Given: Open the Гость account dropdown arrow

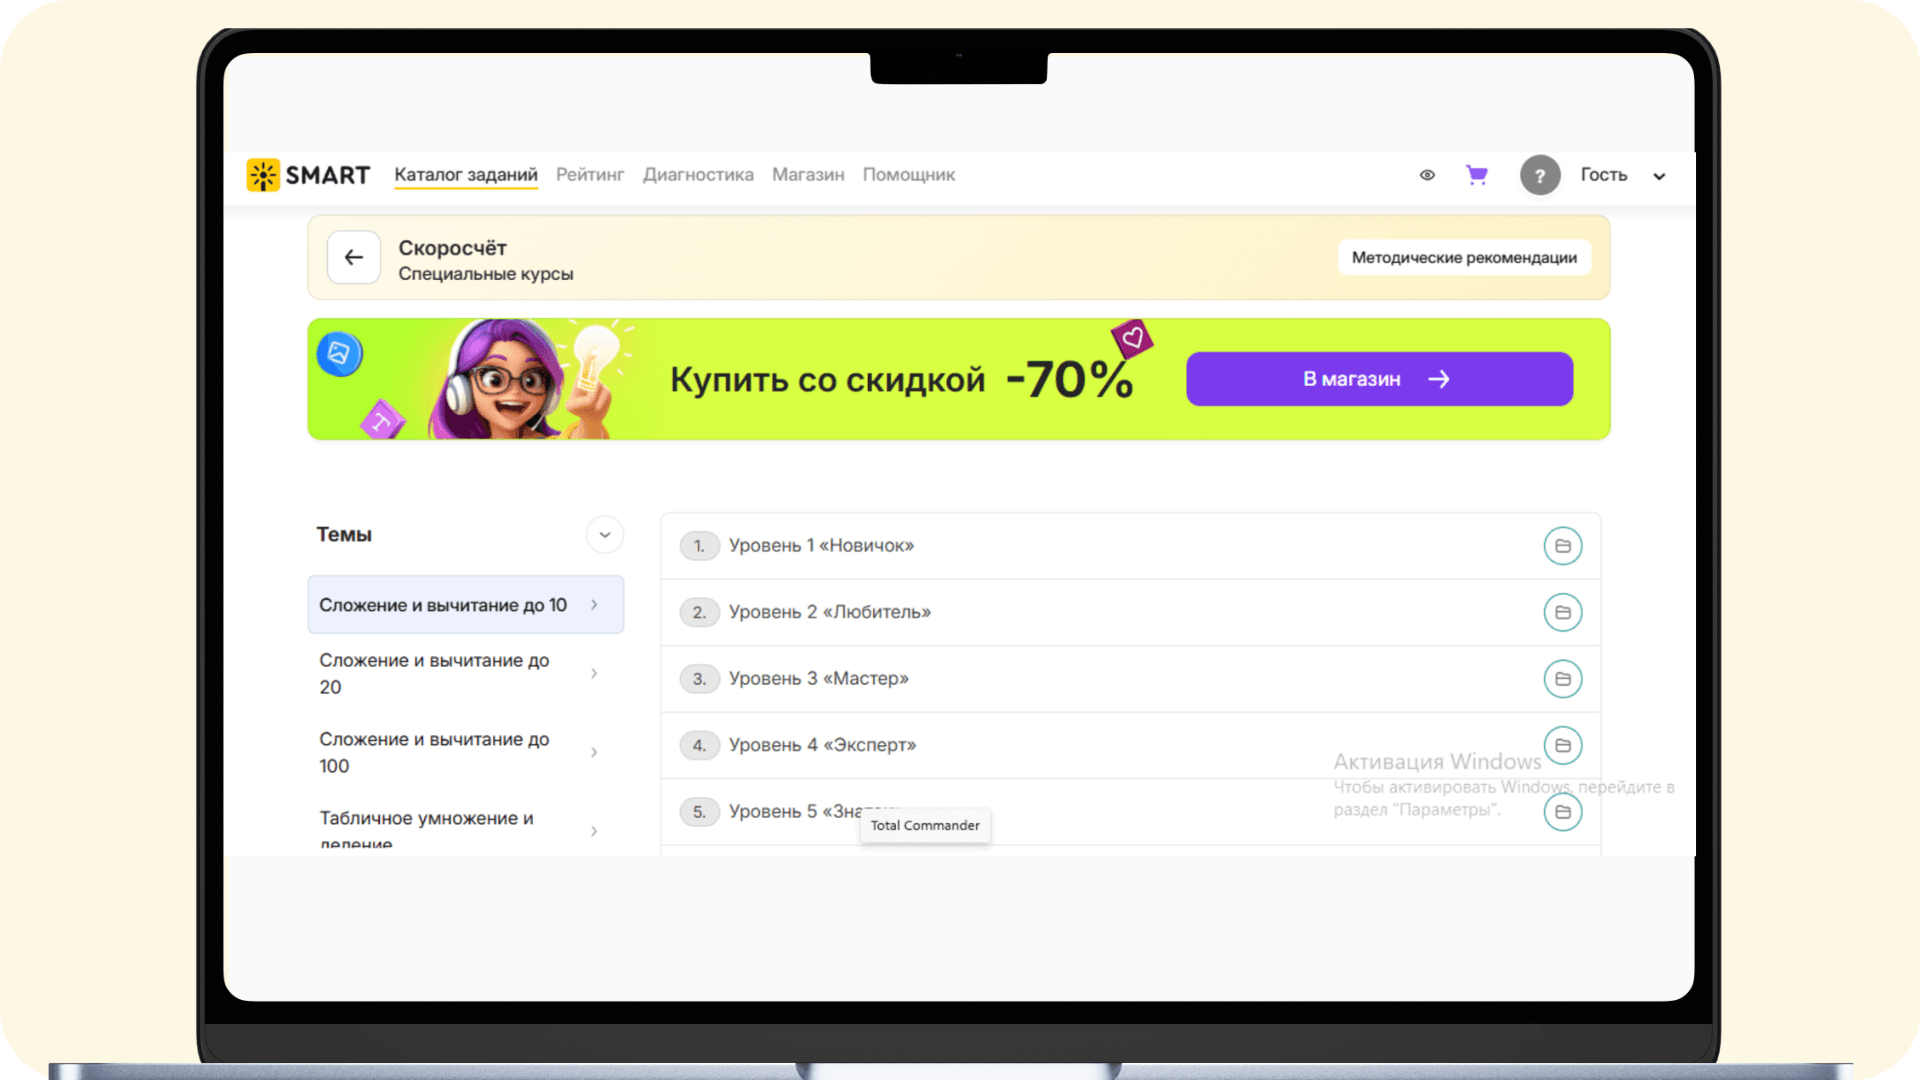Looking at the screenshot, I should pos(1659,176).
